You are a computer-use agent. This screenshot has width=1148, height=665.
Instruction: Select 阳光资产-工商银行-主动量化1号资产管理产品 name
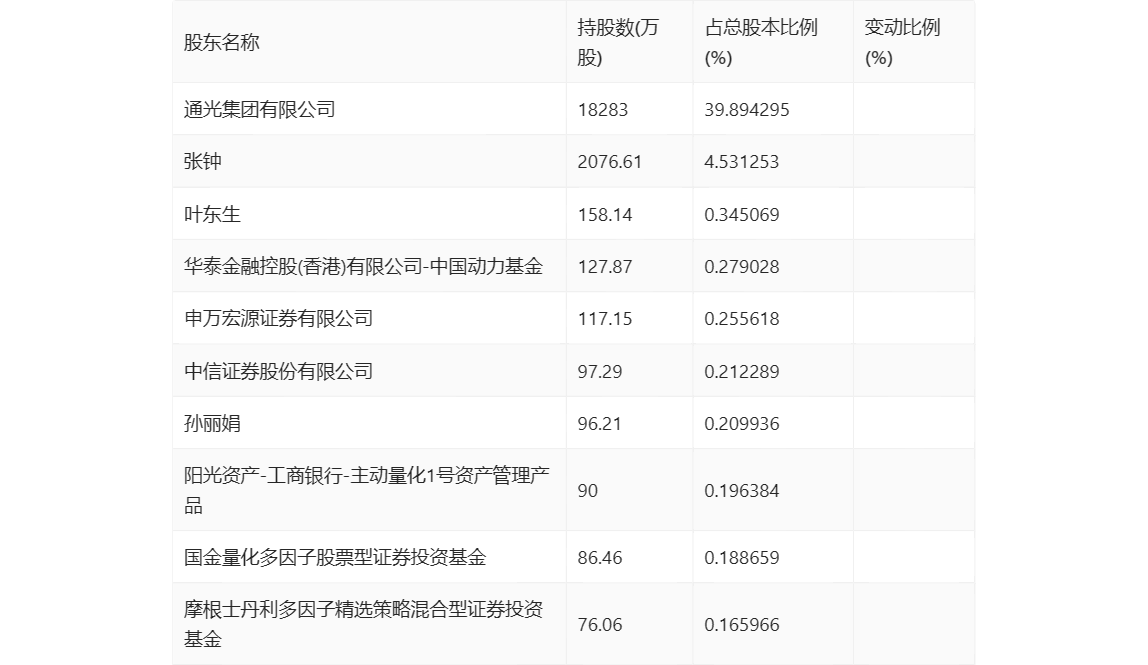click(x=367, y=490)
